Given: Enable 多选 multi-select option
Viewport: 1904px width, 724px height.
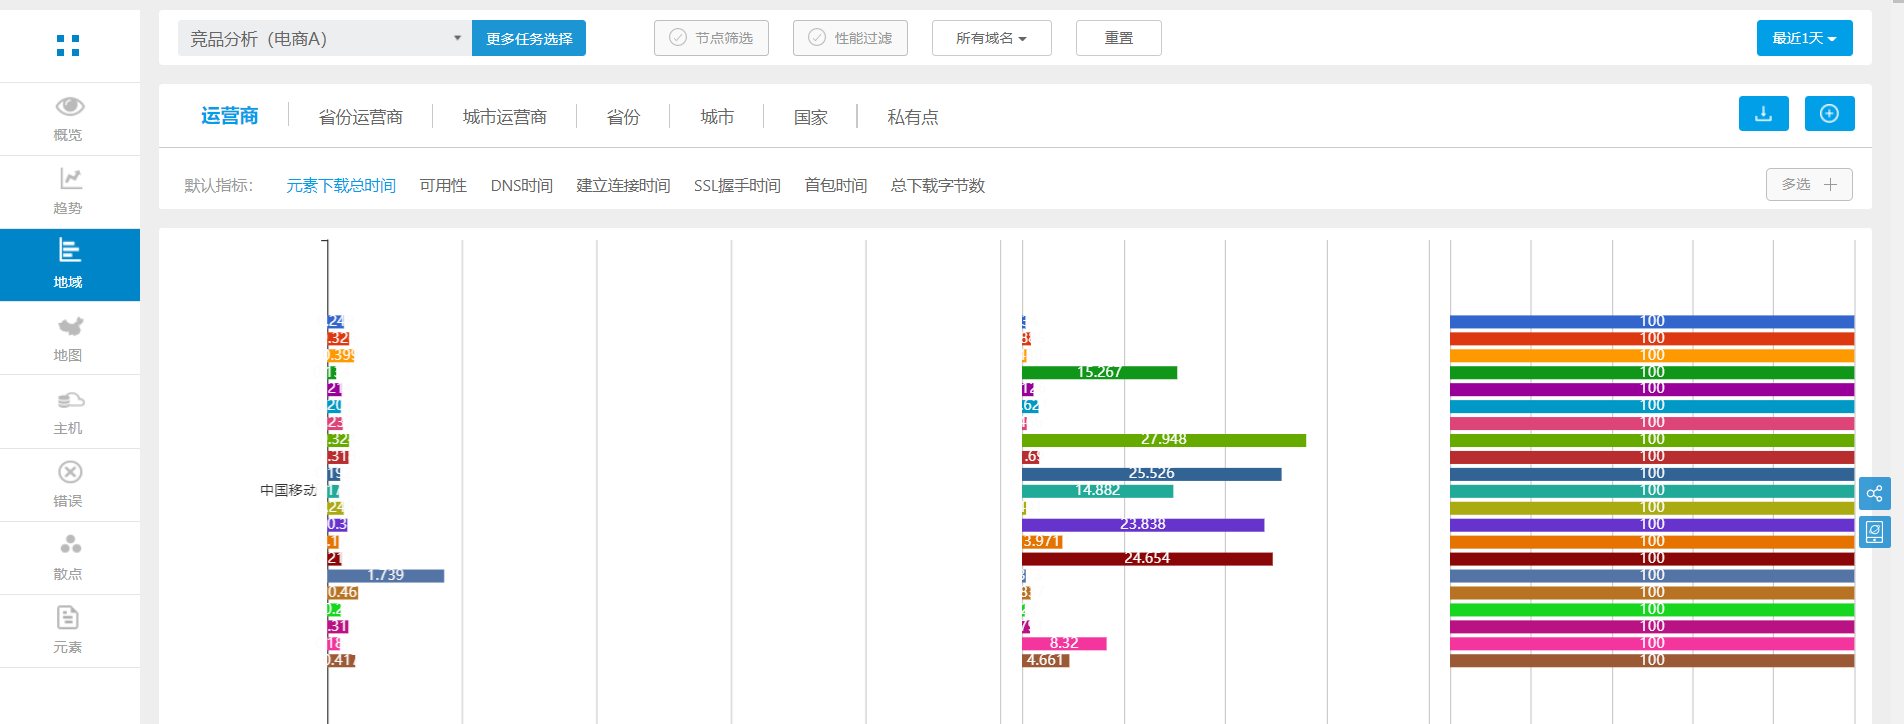Looking at the screenshot, I should click(1808, 185).
